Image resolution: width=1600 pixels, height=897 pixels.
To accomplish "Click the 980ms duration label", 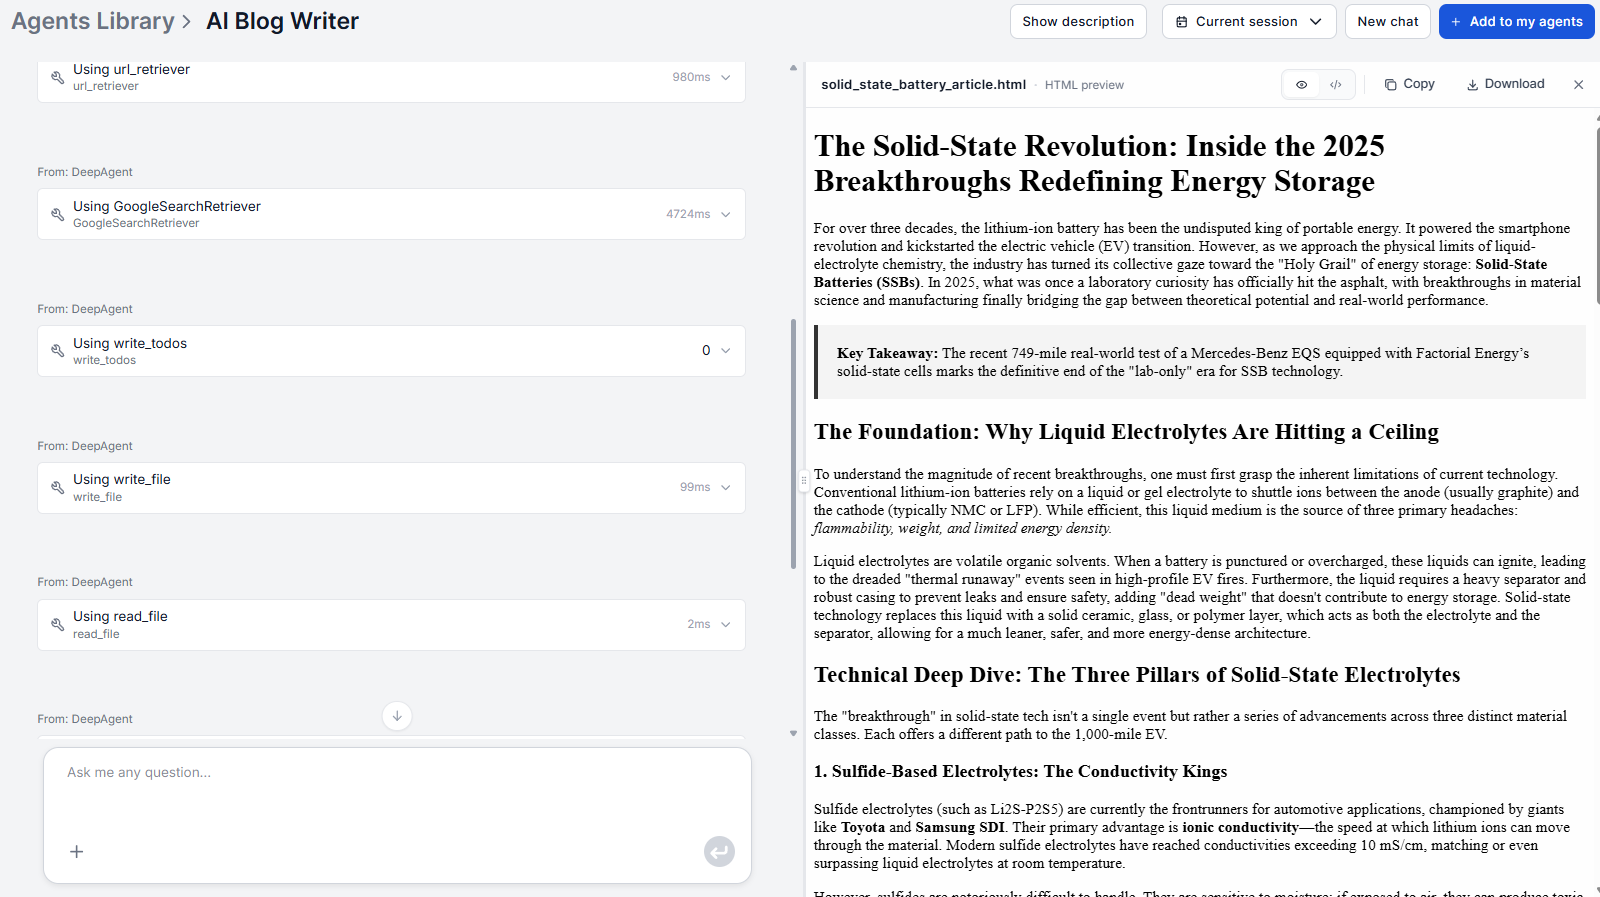I will tap(691, 77).
